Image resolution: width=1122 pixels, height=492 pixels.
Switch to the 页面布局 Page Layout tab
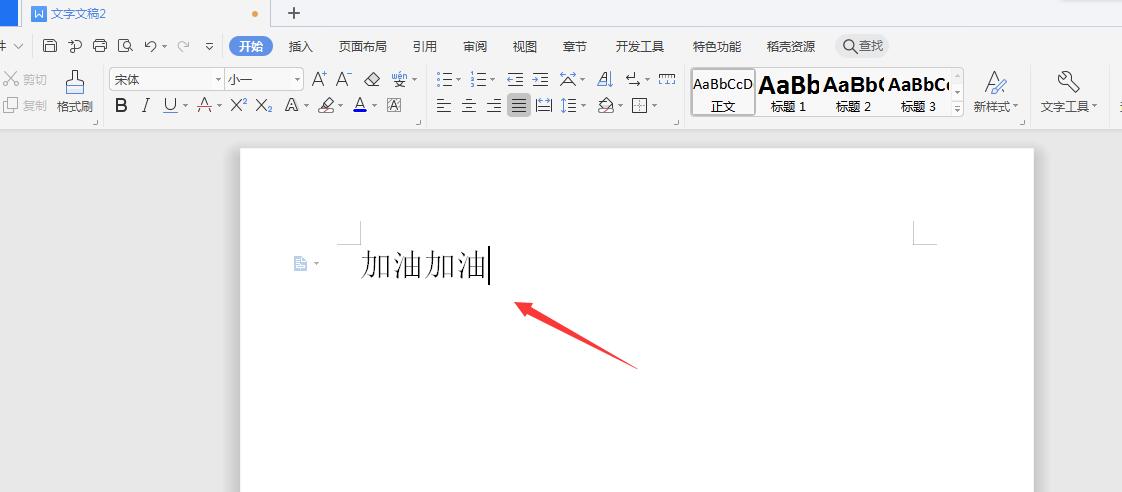[x=363, y=46]
